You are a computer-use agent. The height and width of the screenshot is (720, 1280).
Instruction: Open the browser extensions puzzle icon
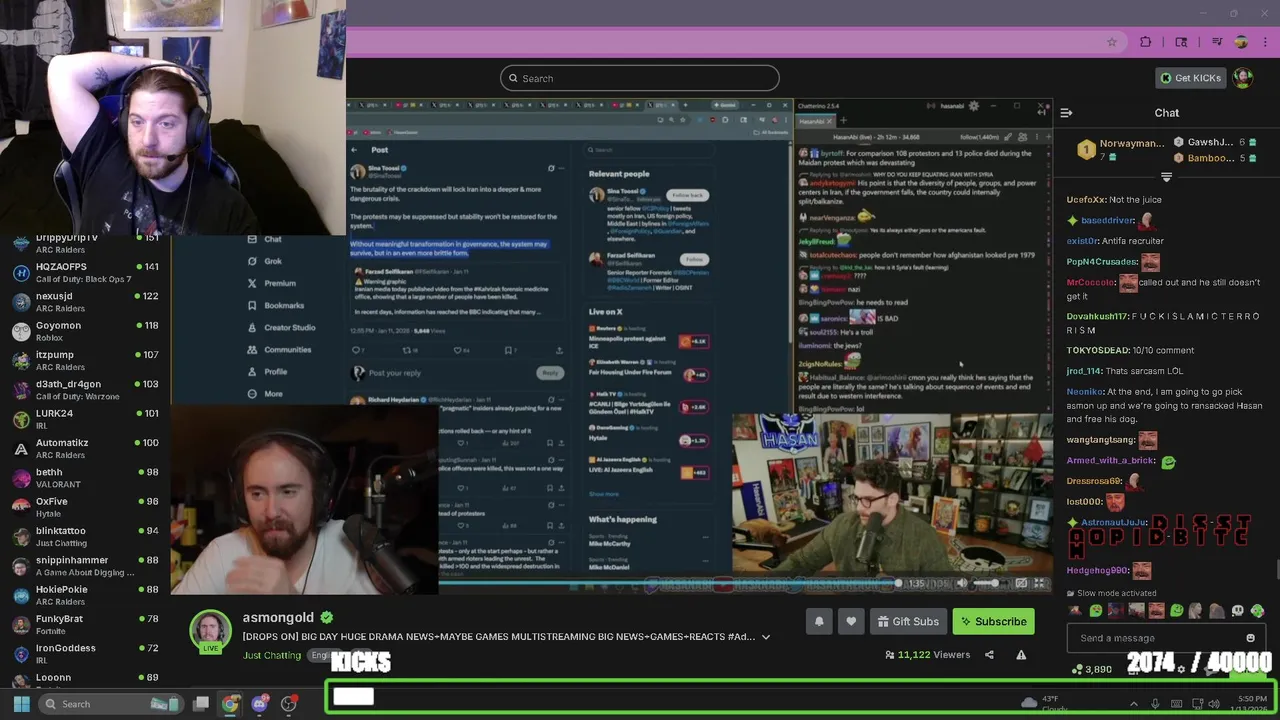[1146, 42]
